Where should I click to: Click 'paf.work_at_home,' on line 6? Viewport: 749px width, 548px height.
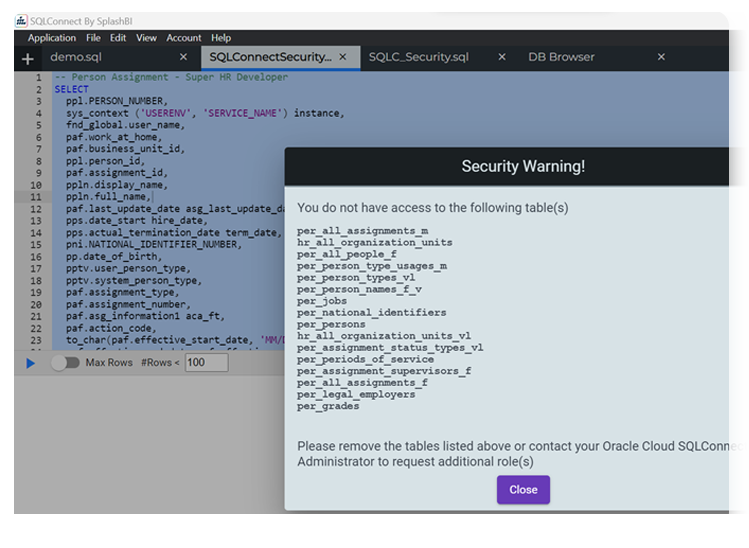point(114,137)
